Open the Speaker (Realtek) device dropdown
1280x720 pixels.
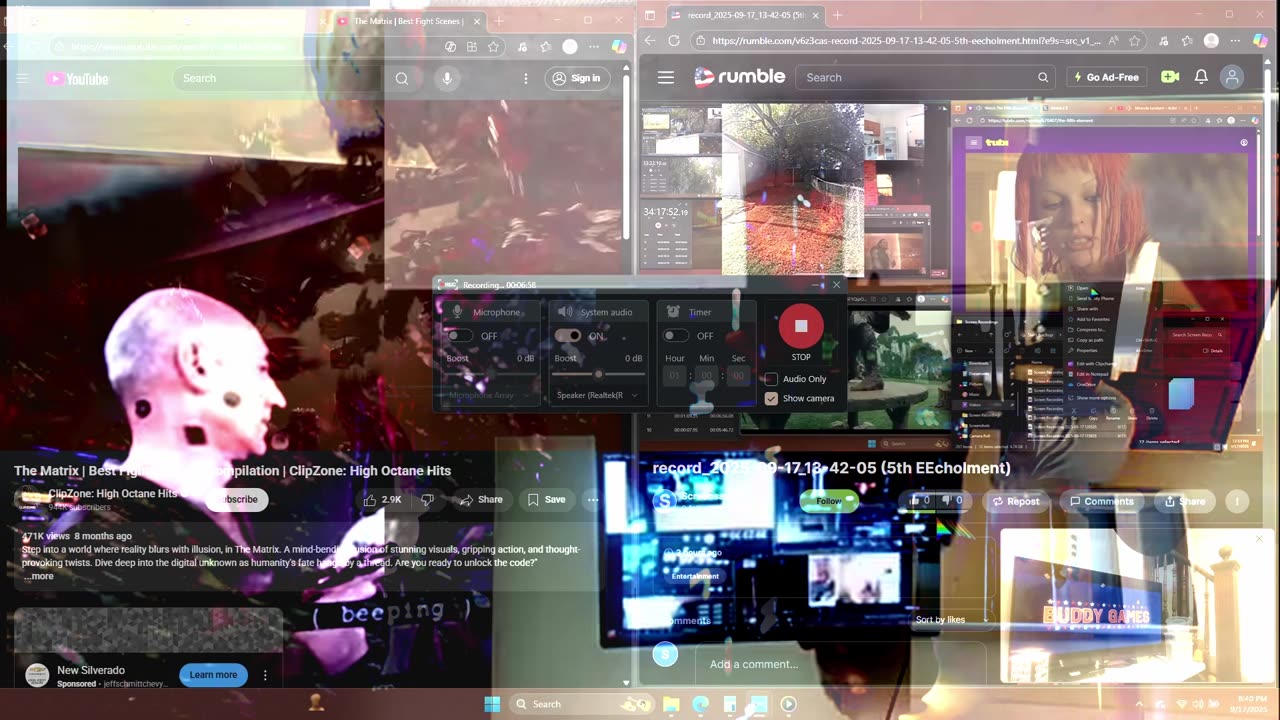pyautogui.click(x=597, y=395)
